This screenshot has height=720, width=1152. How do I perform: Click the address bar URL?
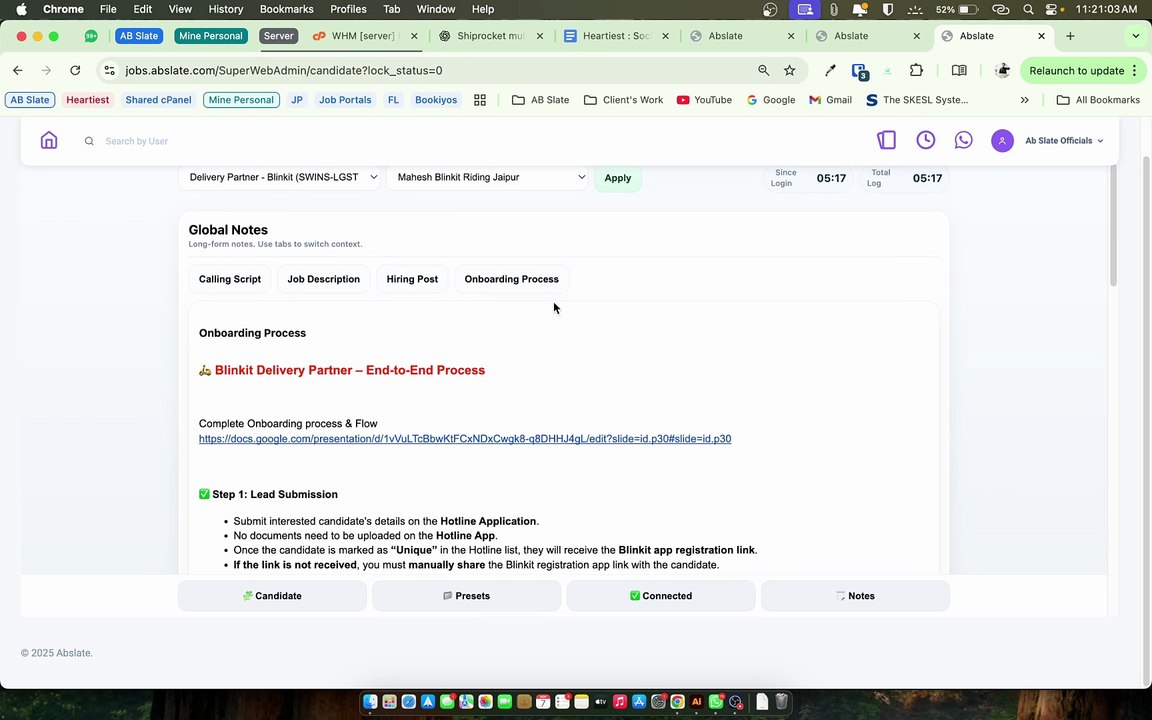(x=284, y=71)
